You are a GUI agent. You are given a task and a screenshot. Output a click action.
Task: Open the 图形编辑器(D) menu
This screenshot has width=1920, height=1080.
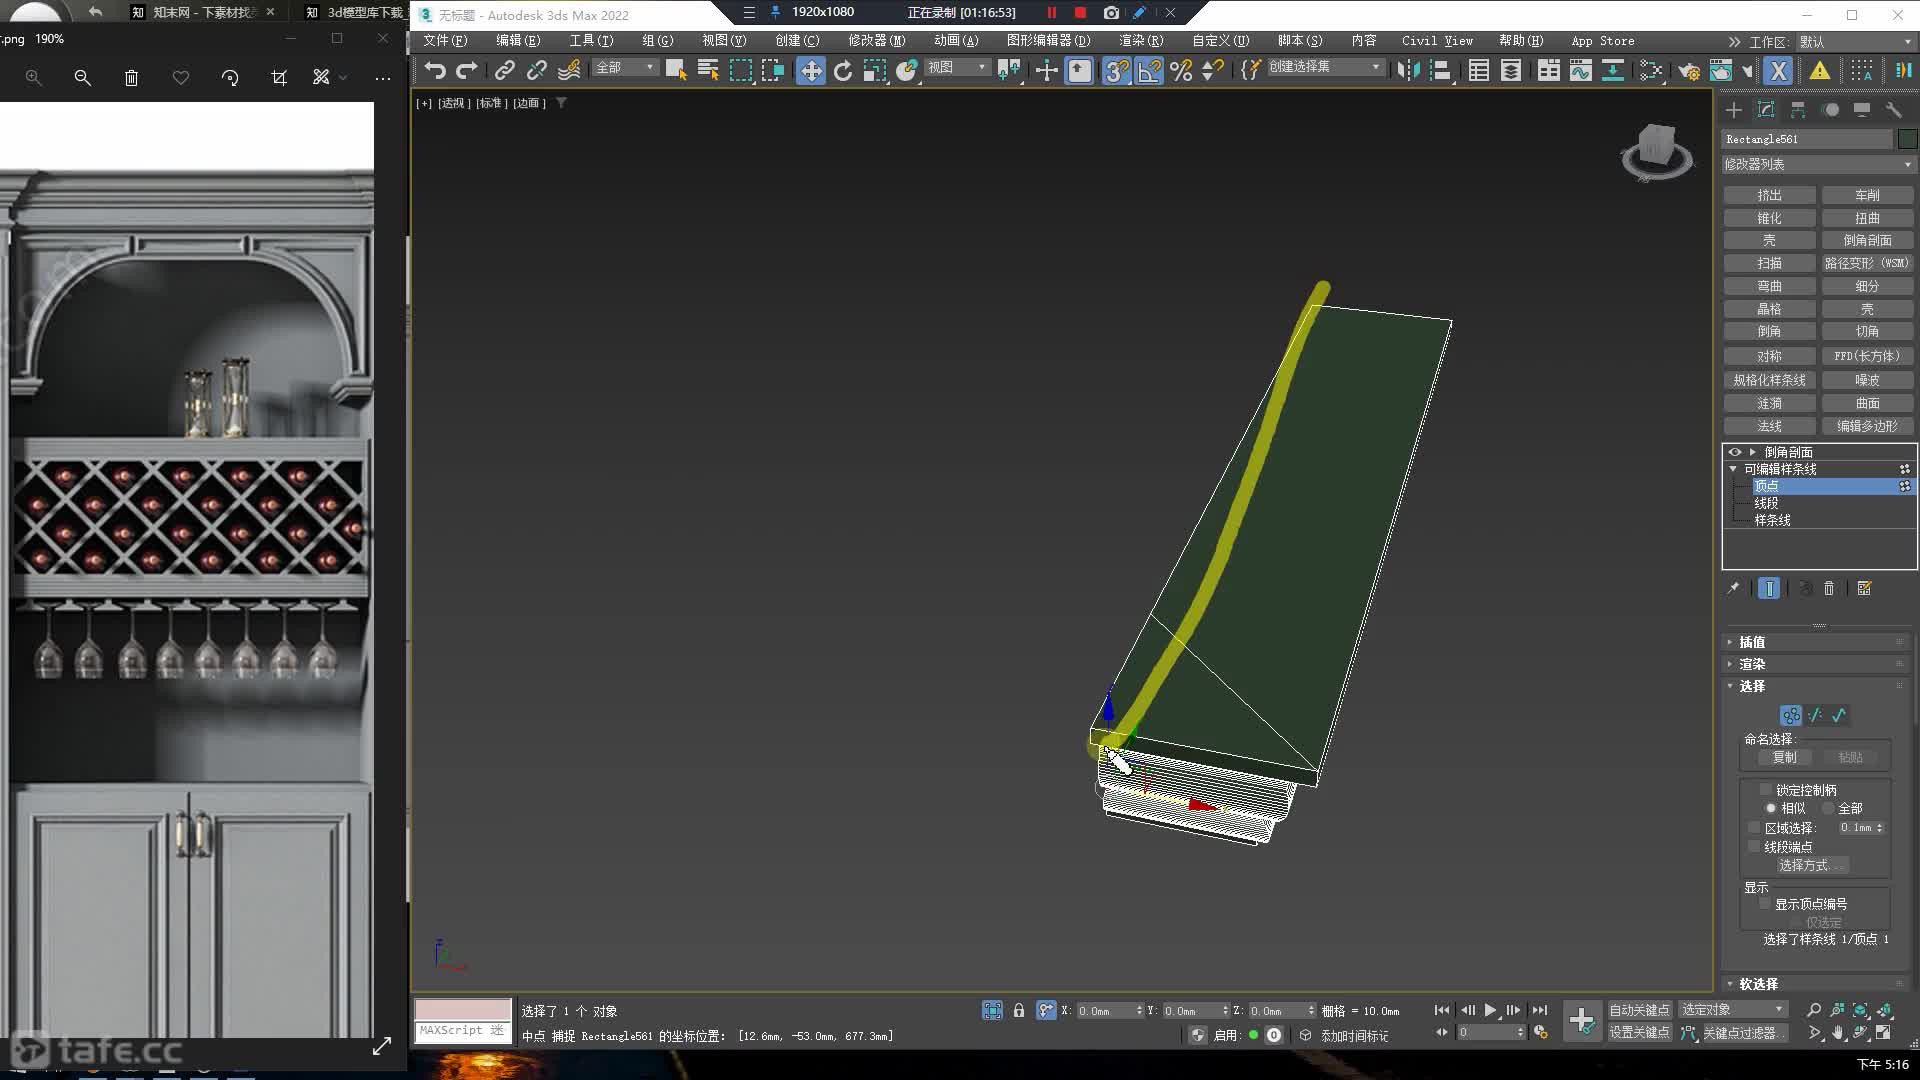pos(1048,41)
